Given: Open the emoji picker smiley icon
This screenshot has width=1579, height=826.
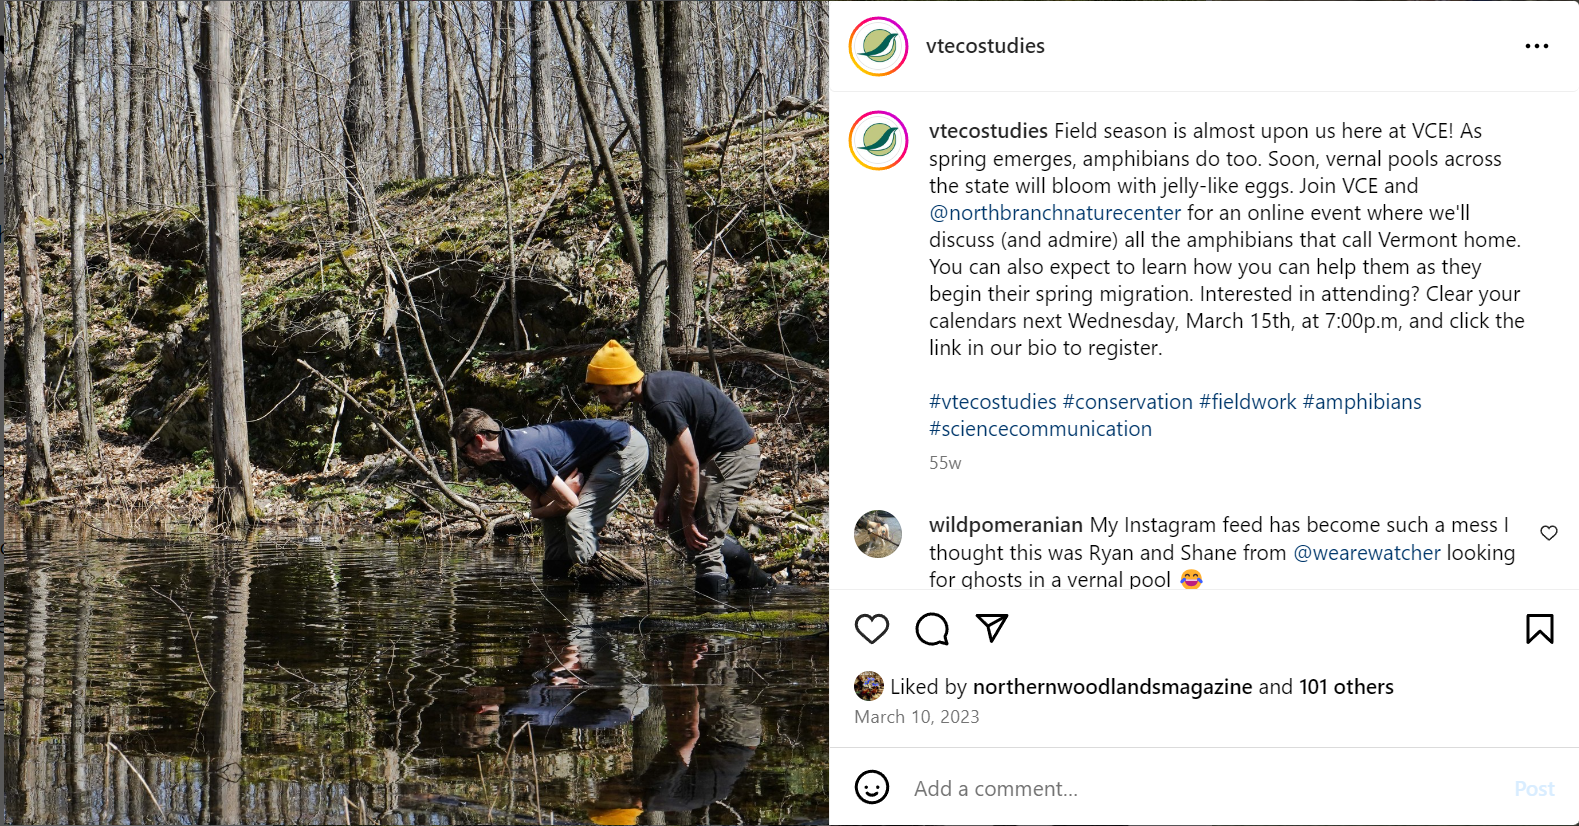Looking at the screenshot, I should point(872,788).
